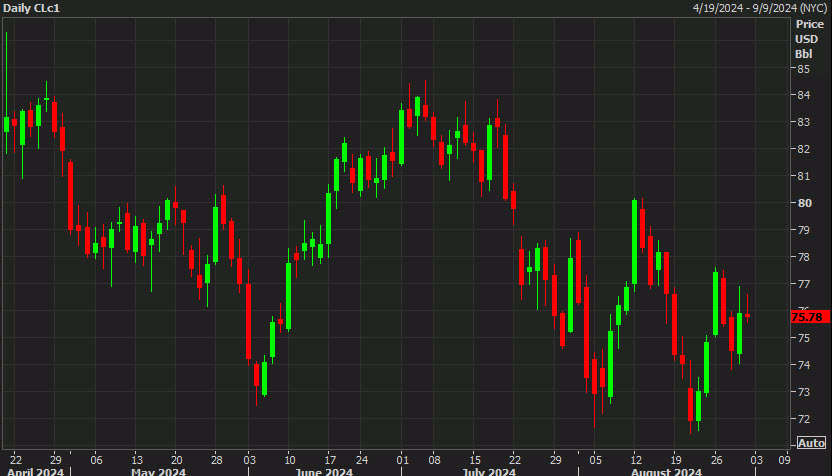Click the Auto scale button
This screenshot has width=832, height=476.
tap(811, 443)
